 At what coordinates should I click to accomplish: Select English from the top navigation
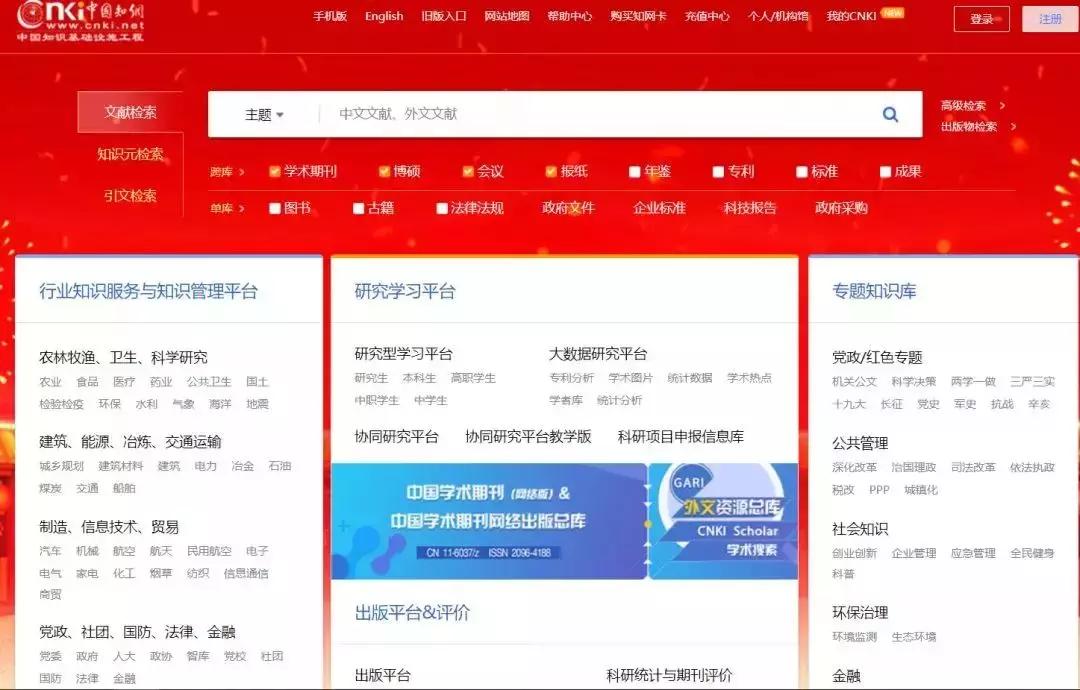(x=384, y=17)
